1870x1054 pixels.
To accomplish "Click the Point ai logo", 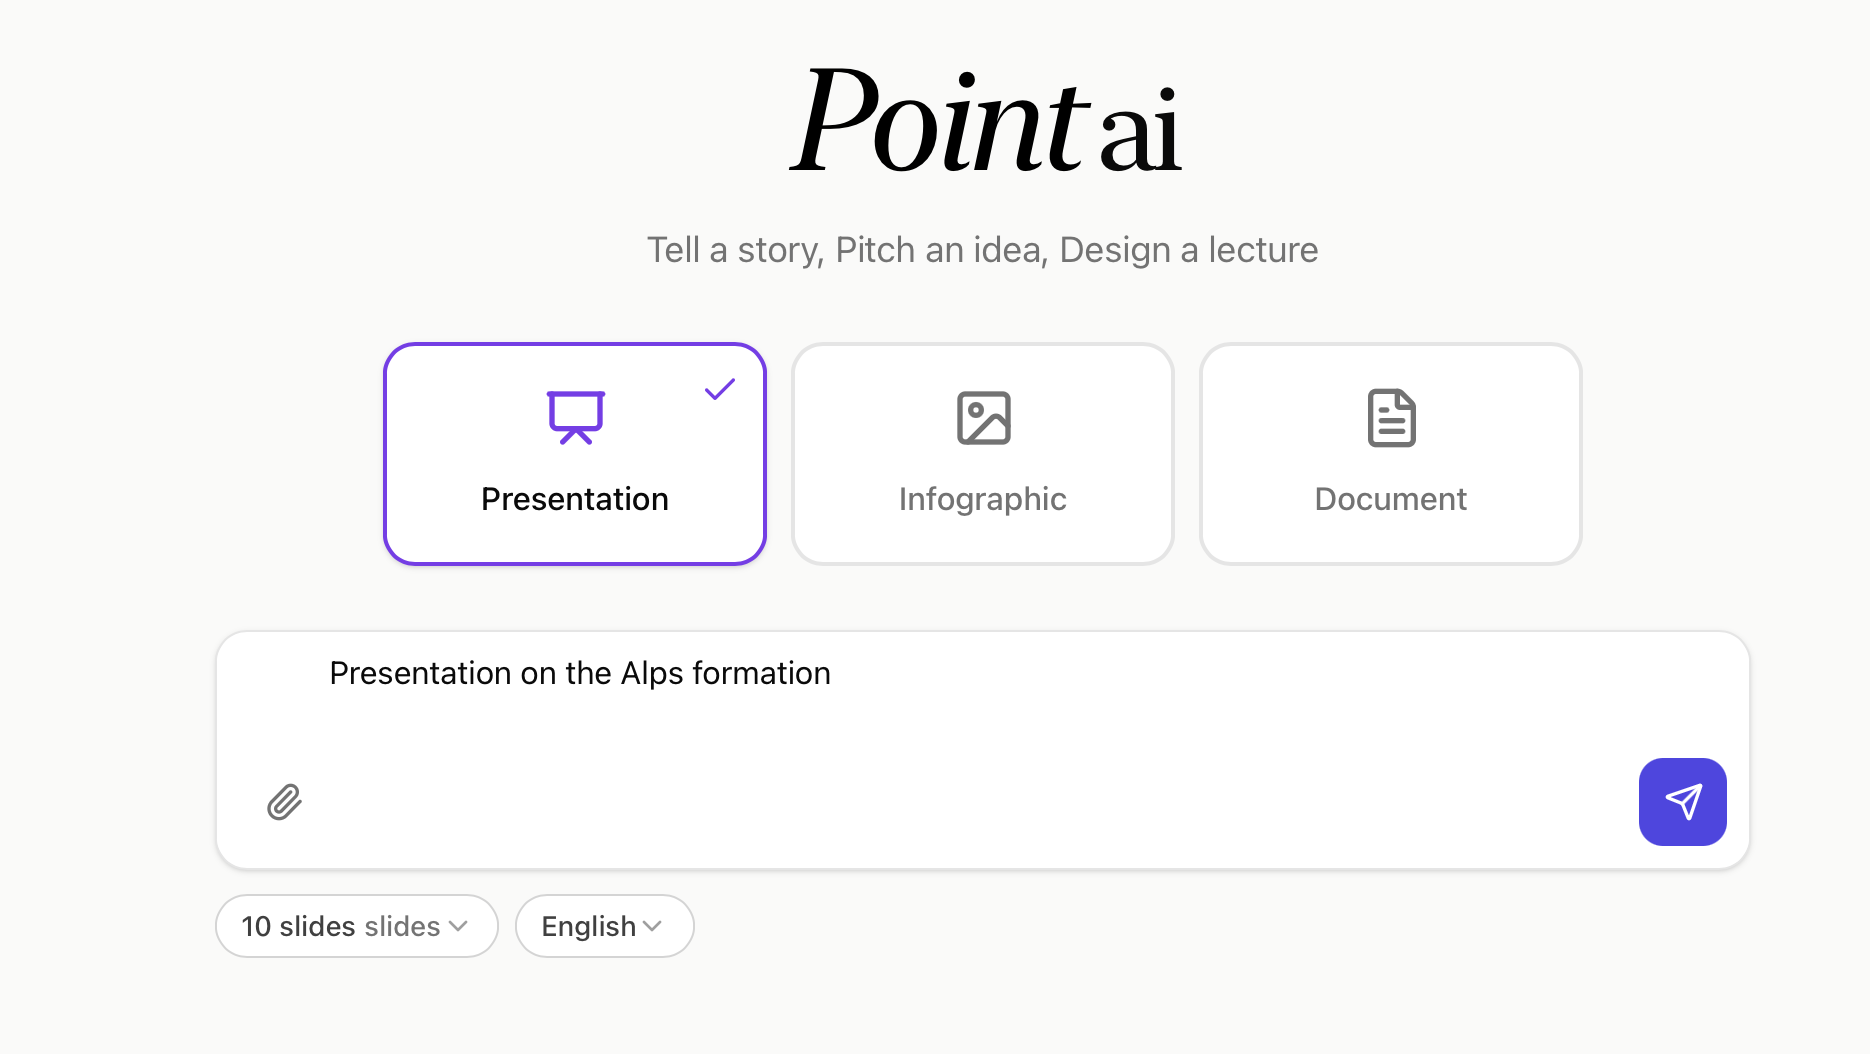I will (x=985, y=122).
